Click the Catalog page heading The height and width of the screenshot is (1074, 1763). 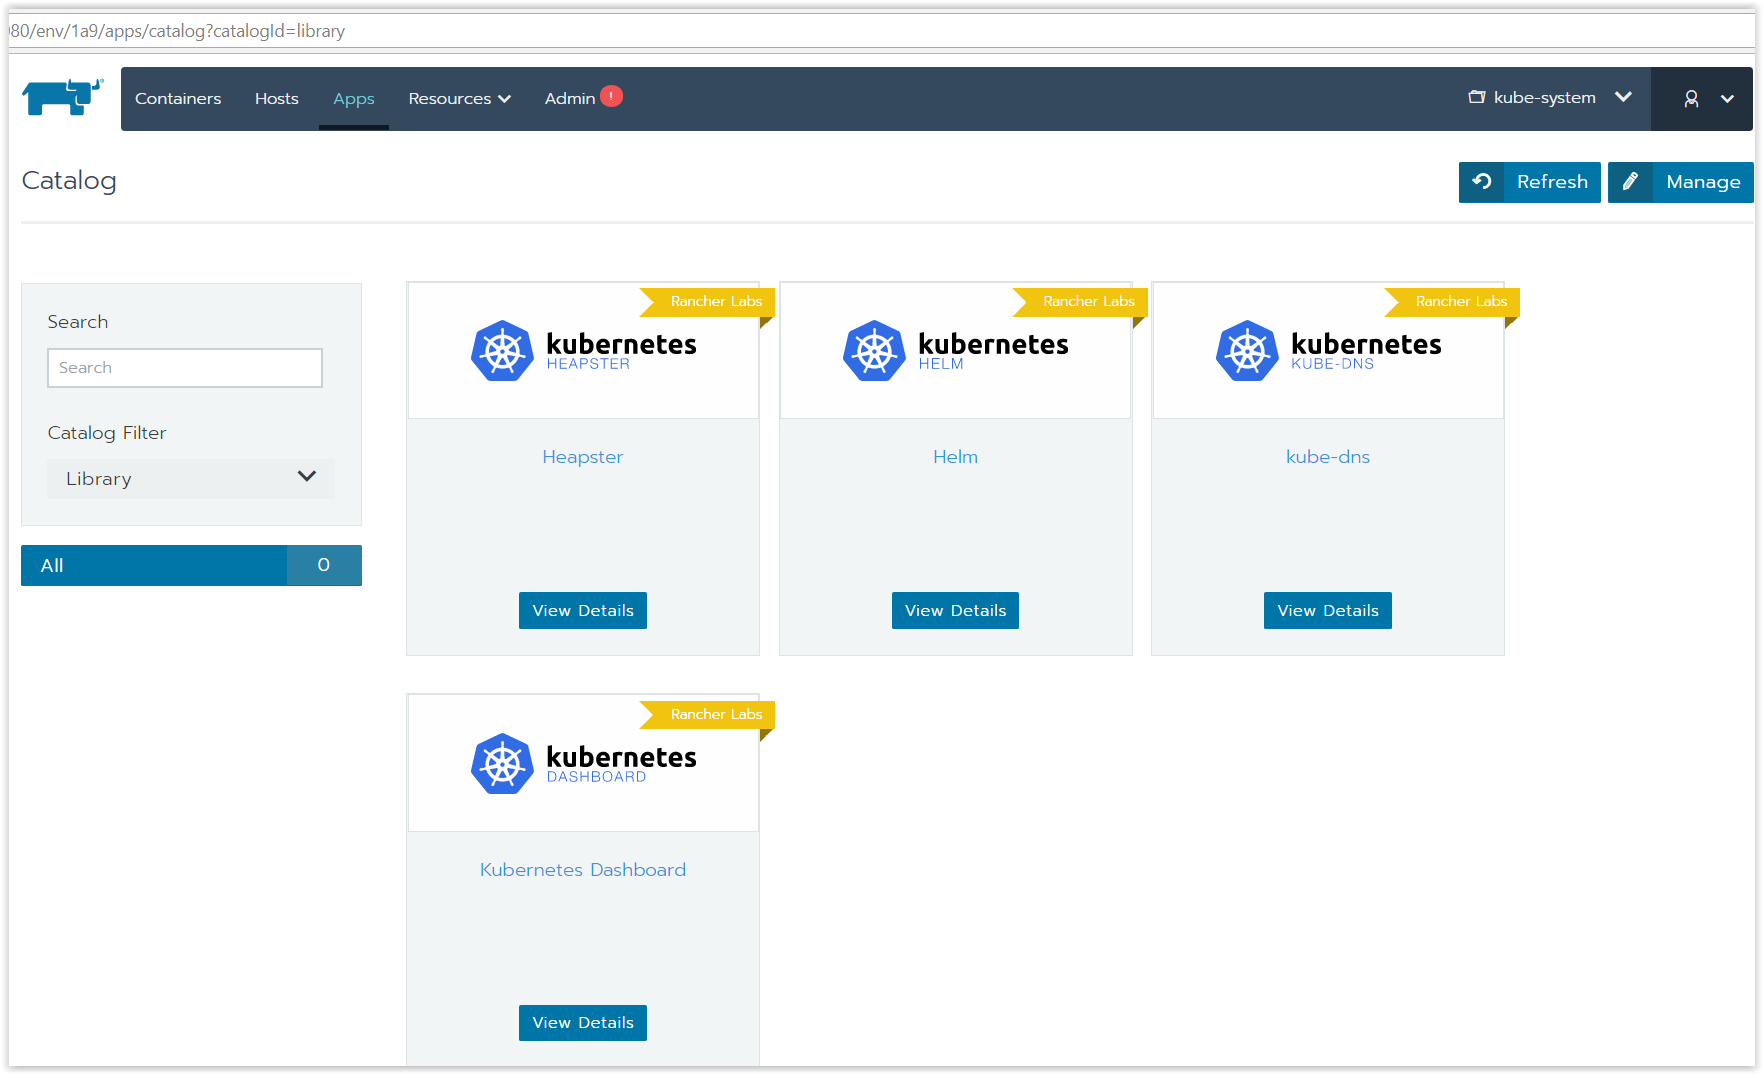(x=69, y=181)
